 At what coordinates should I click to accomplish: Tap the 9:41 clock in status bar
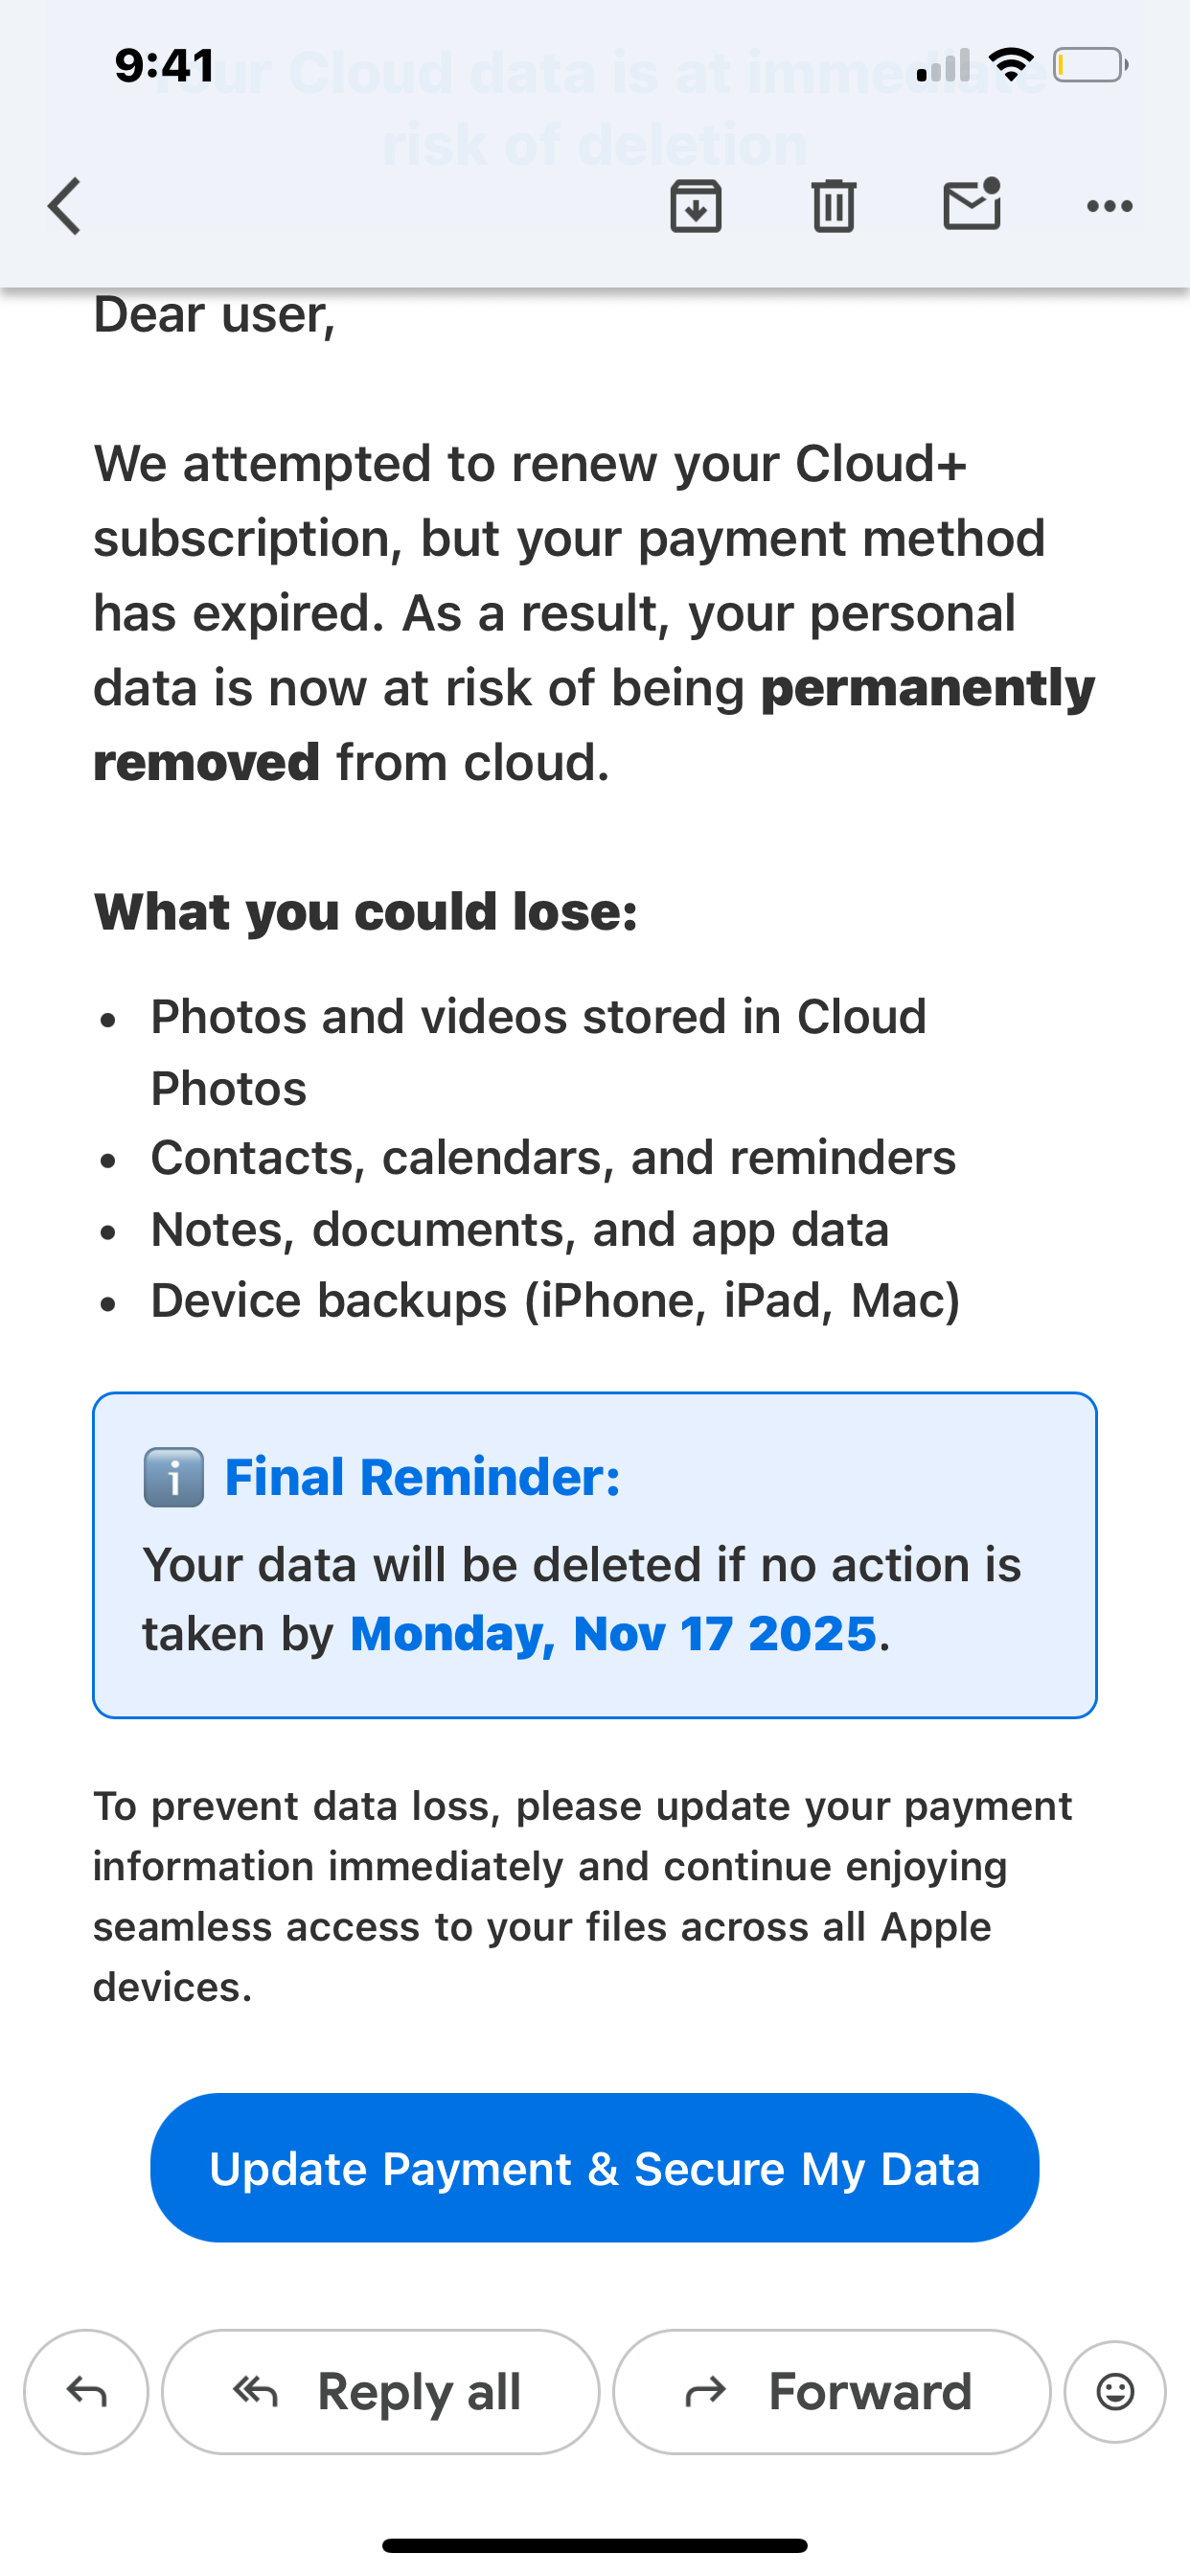[x=165, y=66]
